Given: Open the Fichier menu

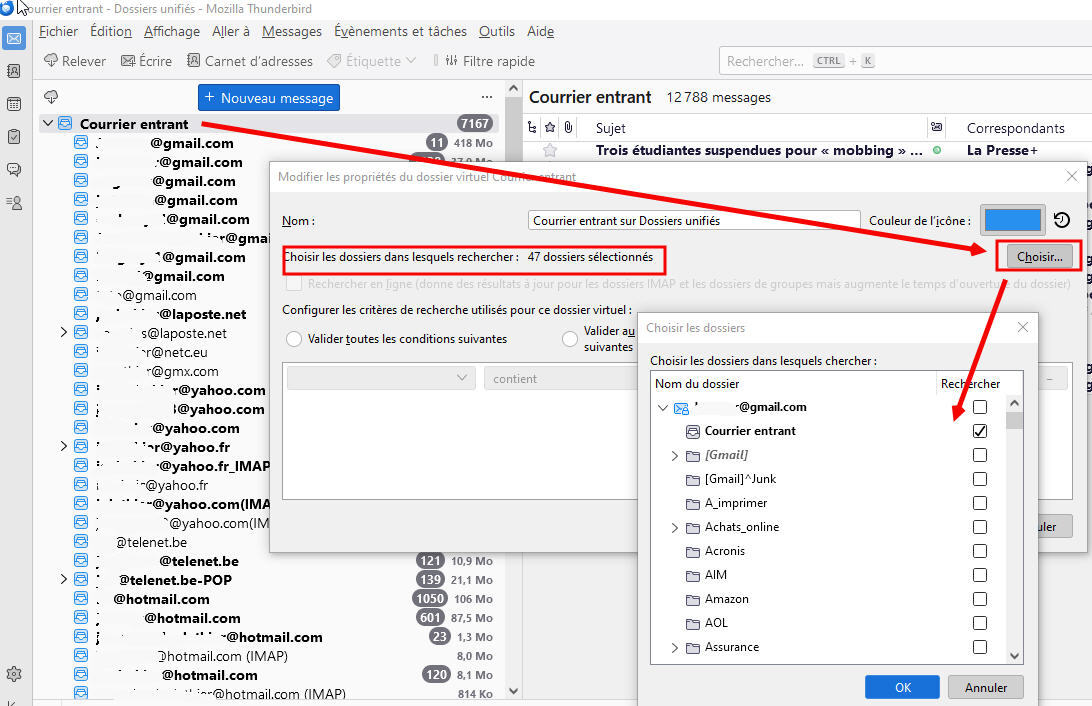Looking at the screenshot, I should [58, 31].
